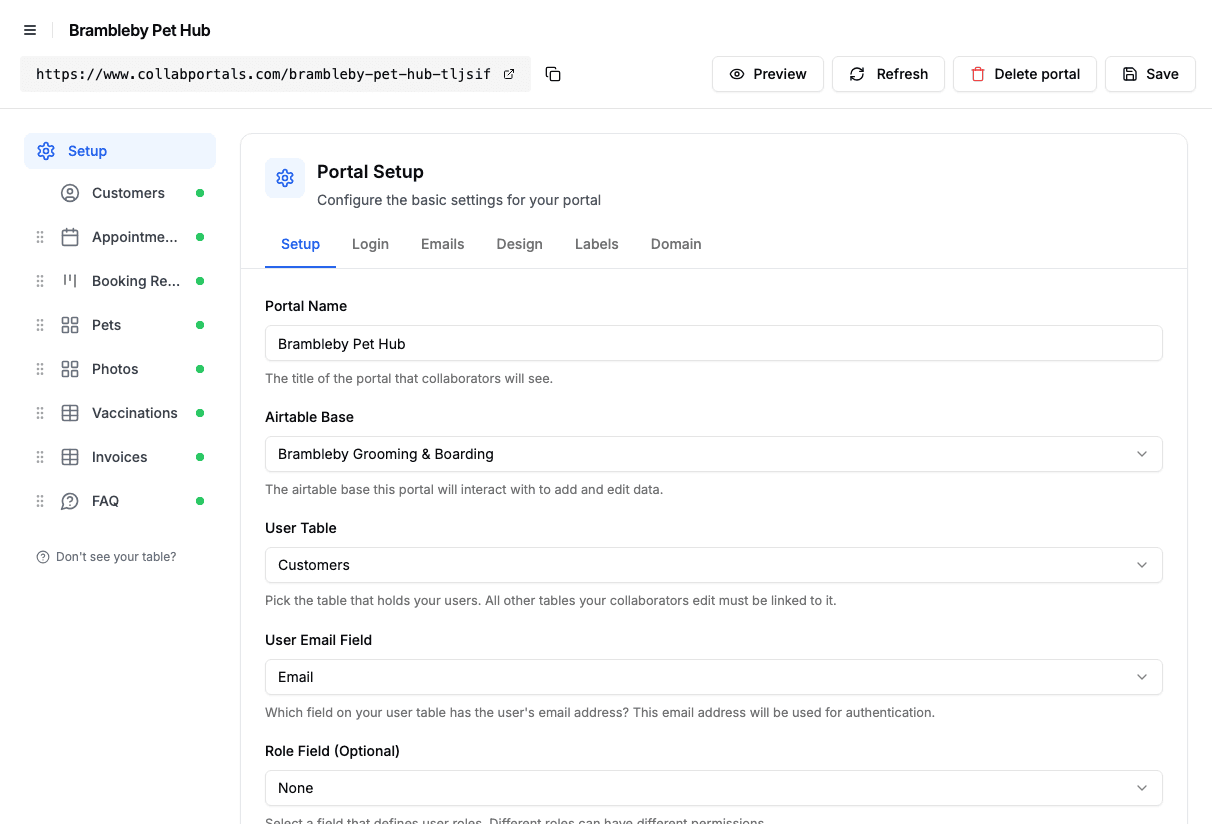Grab the Appointments drag handle
This screenshot has height=824, width=1212.
[x=40, y=237]
